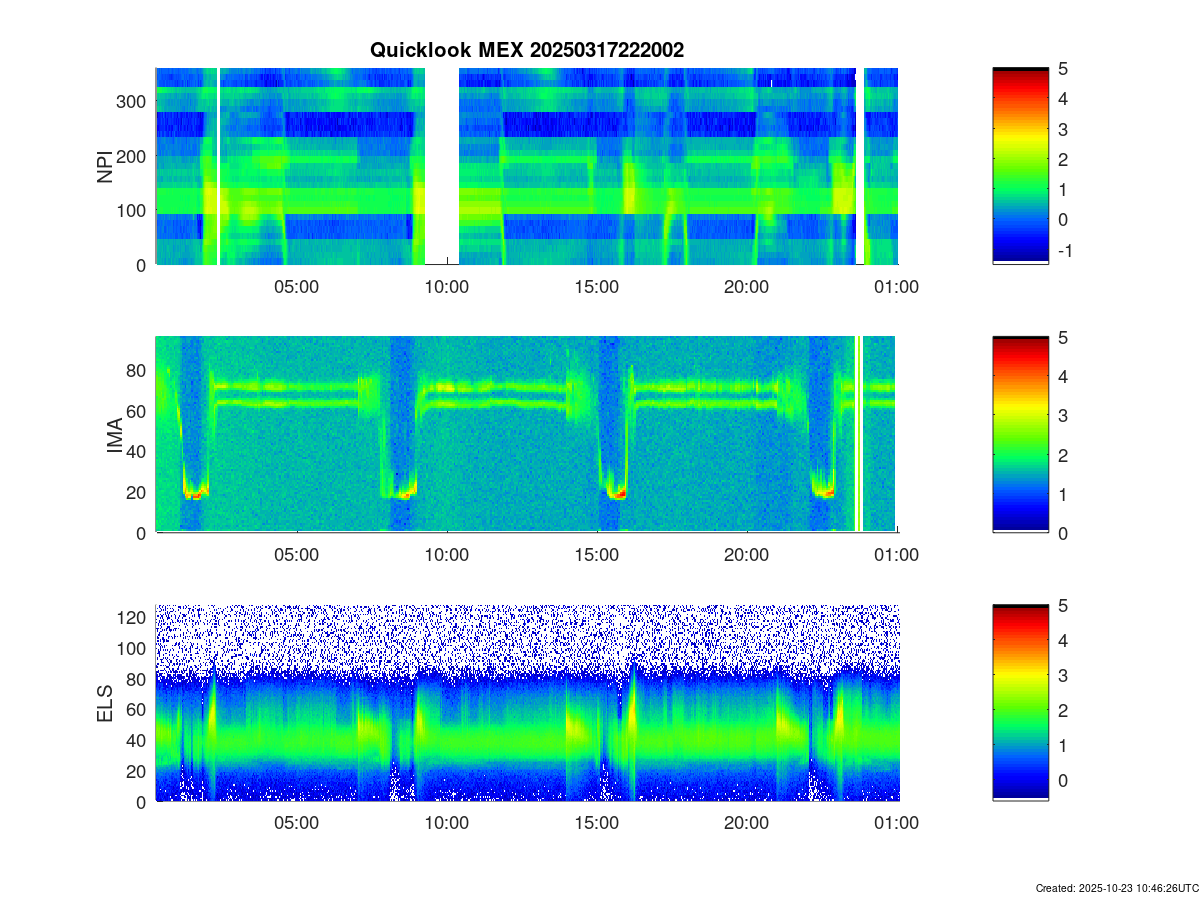
Task: Click the Created timestamp text at bottom right
Action: tap(1116, 888)
